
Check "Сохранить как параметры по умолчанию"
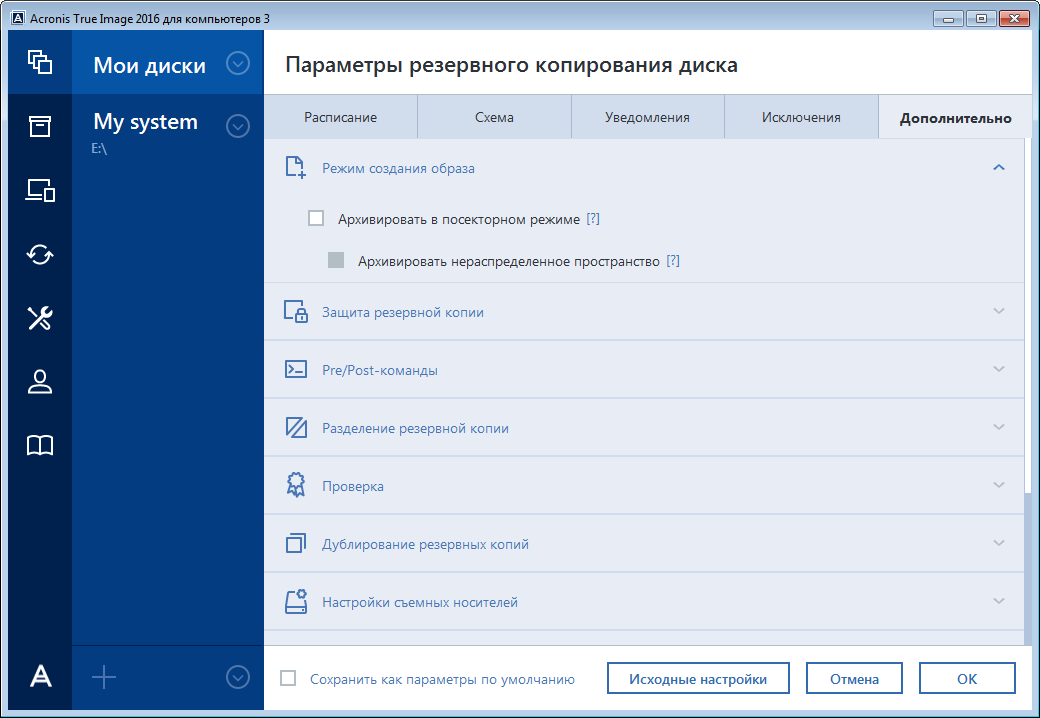click(x=289, y=679)
